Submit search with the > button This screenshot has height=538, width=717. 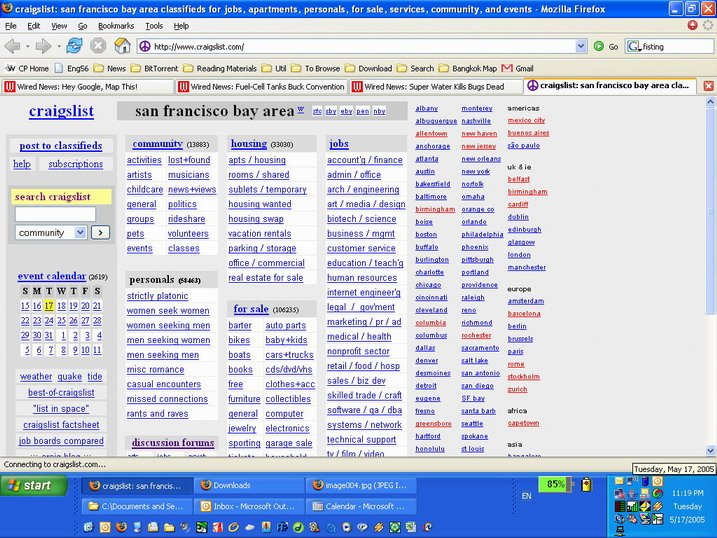click(101, 233)
